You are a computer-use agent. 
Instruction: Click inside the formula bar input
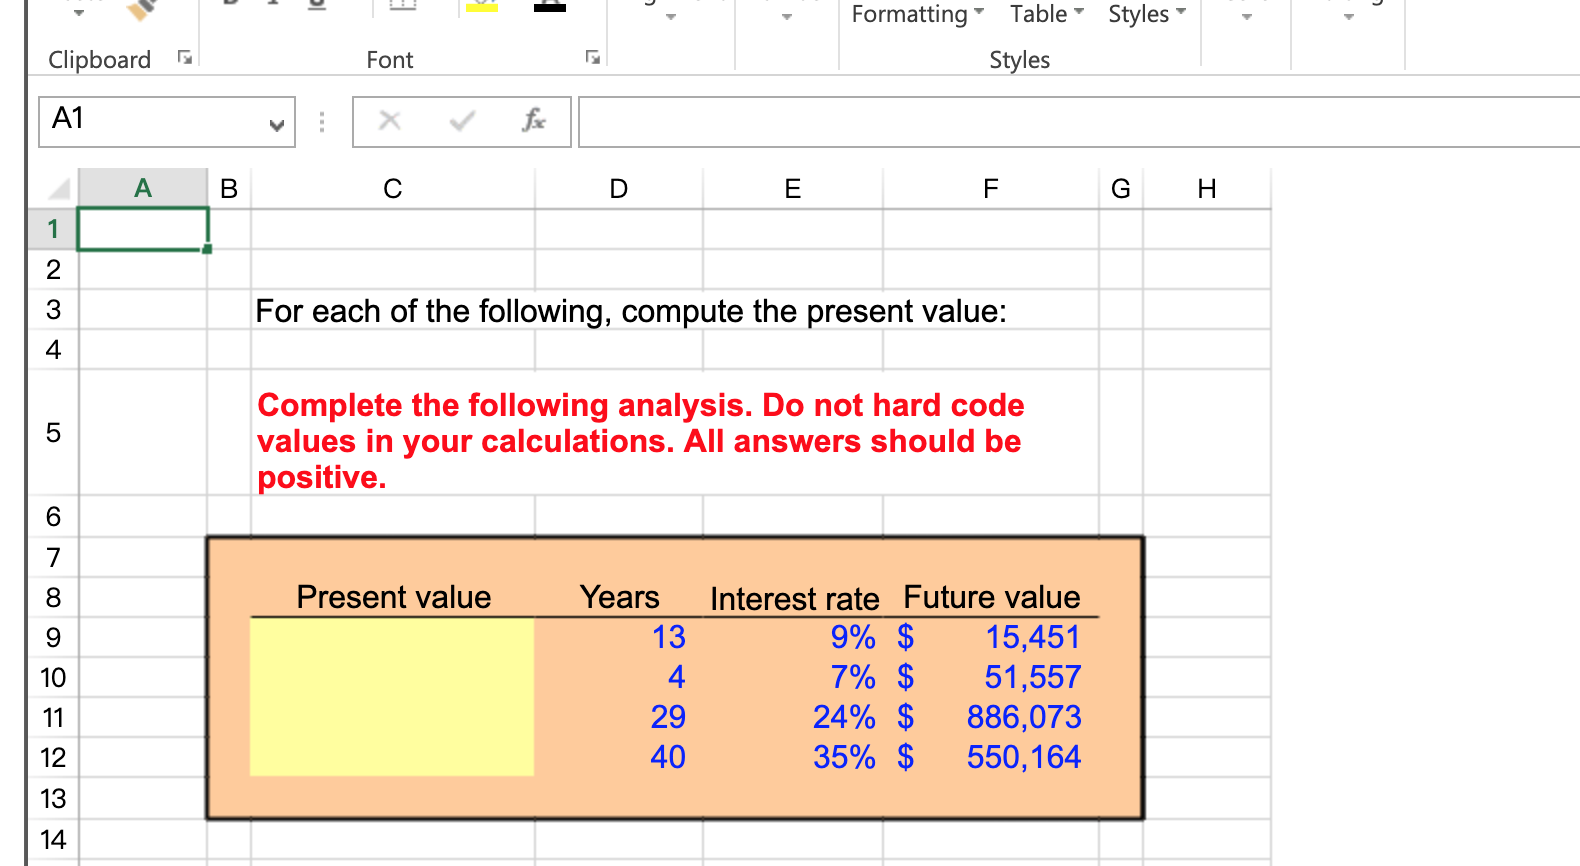pos(1079,122)
